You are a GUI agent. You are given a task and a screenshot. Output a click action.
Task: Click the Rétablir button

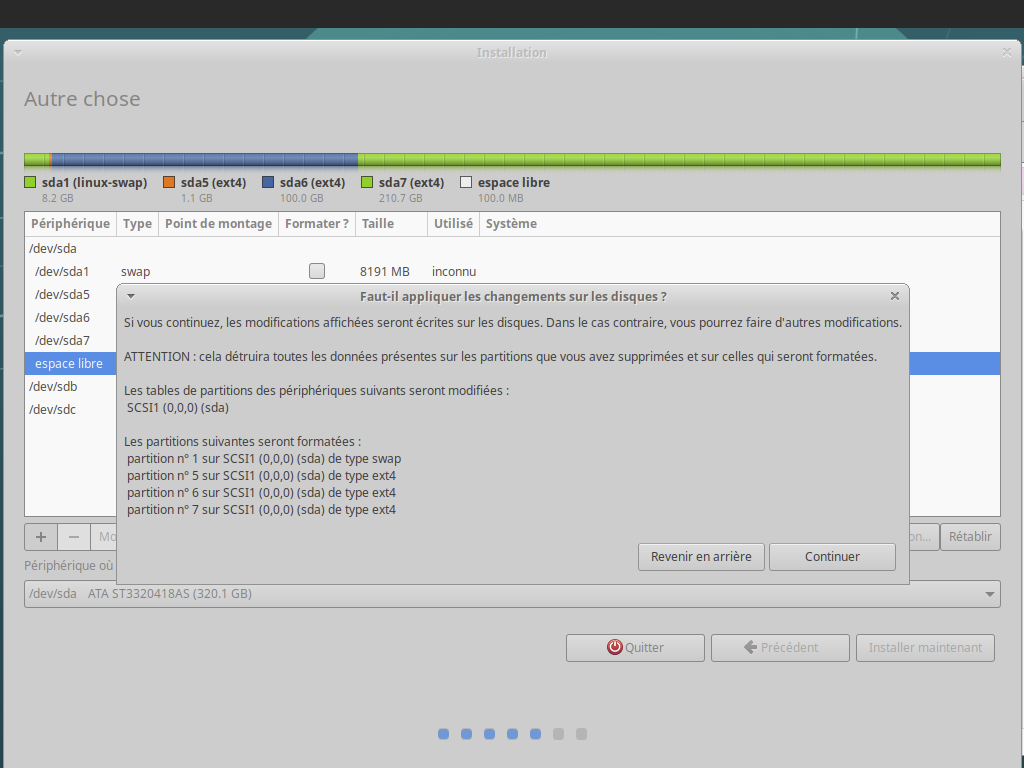pos(970,537)
